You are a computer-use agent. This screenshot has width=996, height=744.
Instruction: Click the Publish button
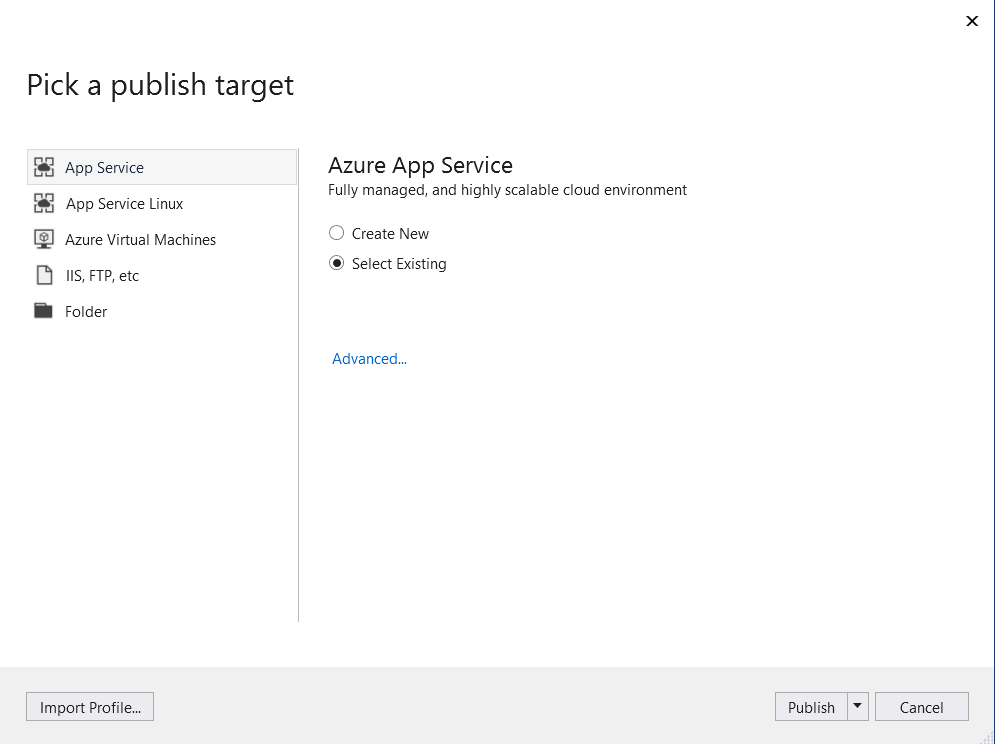[811, 707]
